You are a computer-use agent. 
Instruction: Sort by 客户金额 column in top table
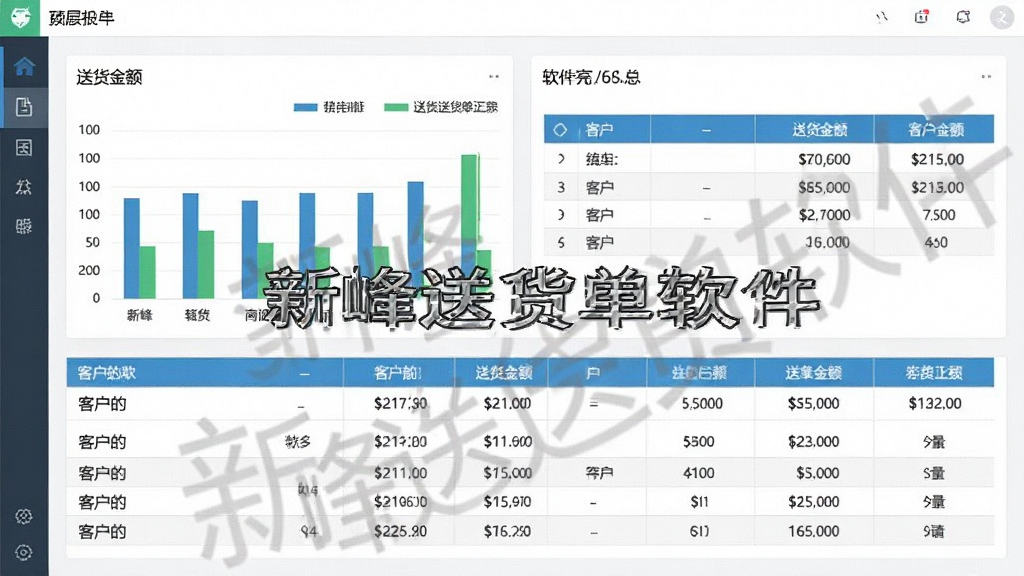click(936, 130)
